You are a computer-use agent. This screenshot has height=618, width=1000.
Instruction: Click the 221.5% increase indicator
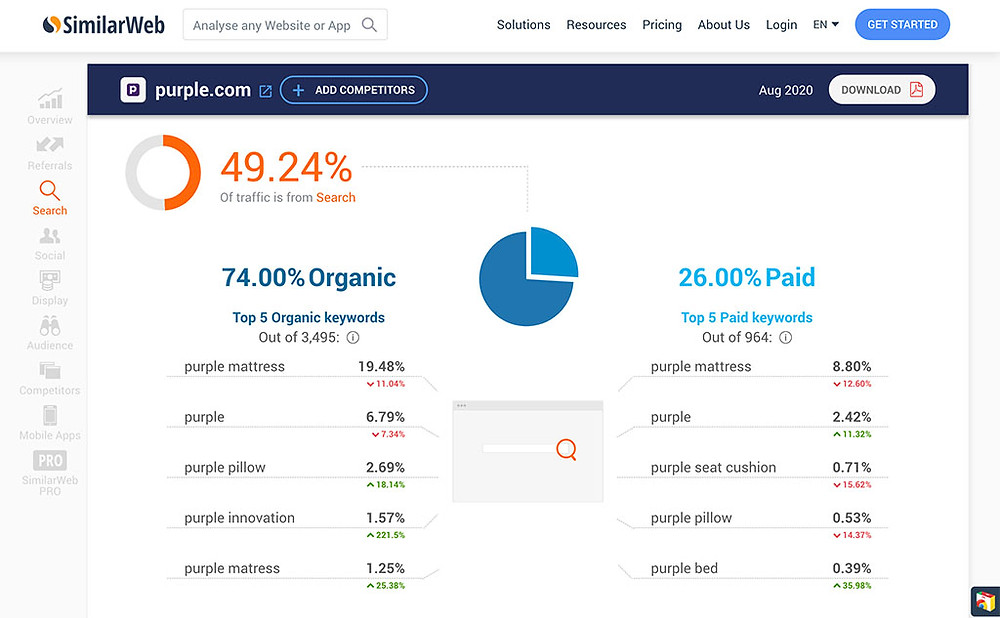[386, 535]
